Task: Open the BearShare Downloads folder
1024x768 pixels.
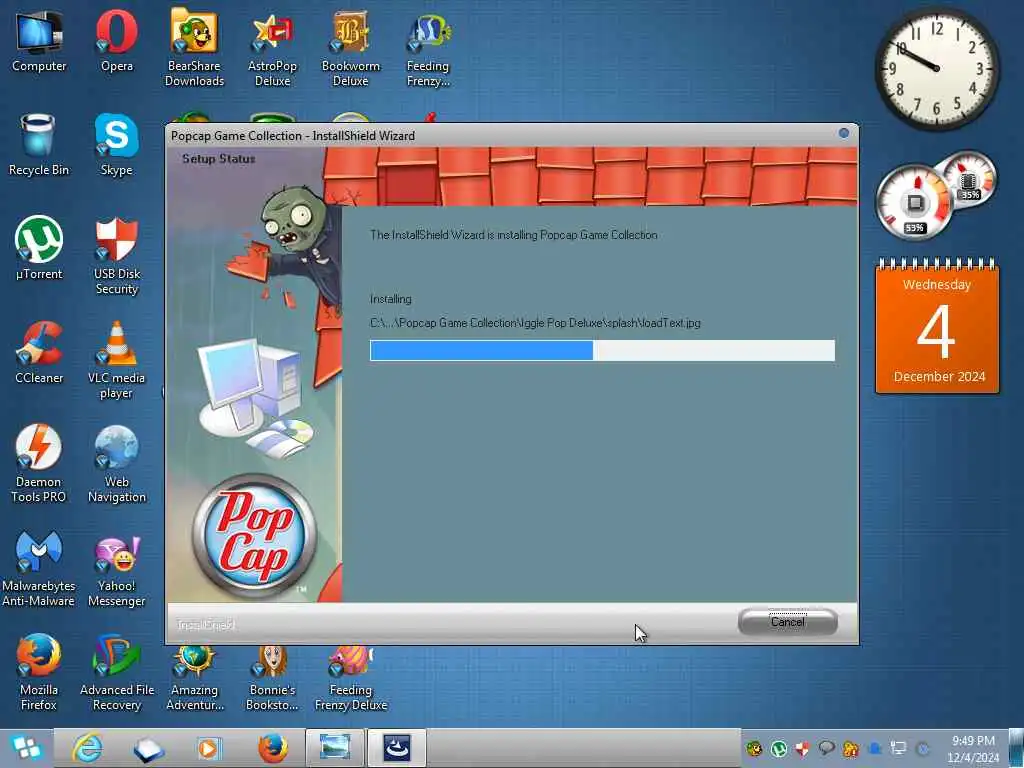Action: click(x=194, y=48)
